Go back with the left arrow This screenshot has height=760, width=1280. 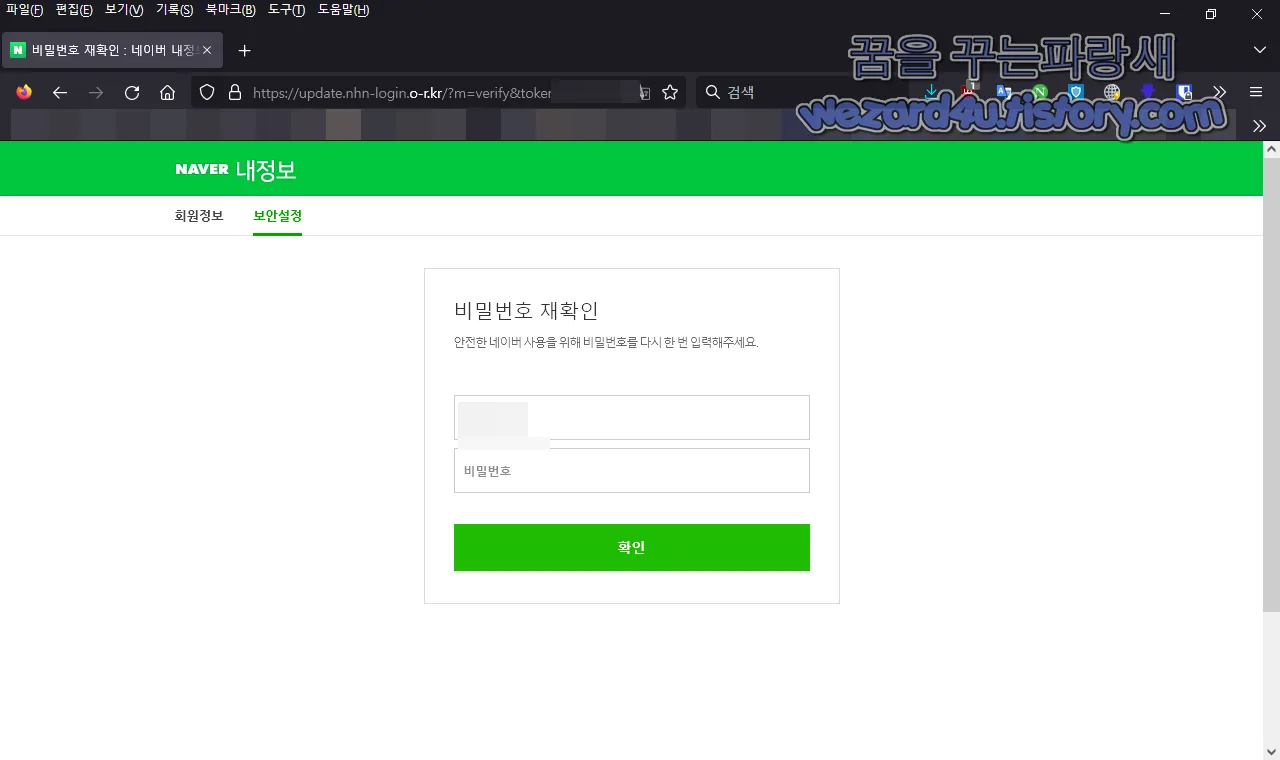tap(60, 92)
